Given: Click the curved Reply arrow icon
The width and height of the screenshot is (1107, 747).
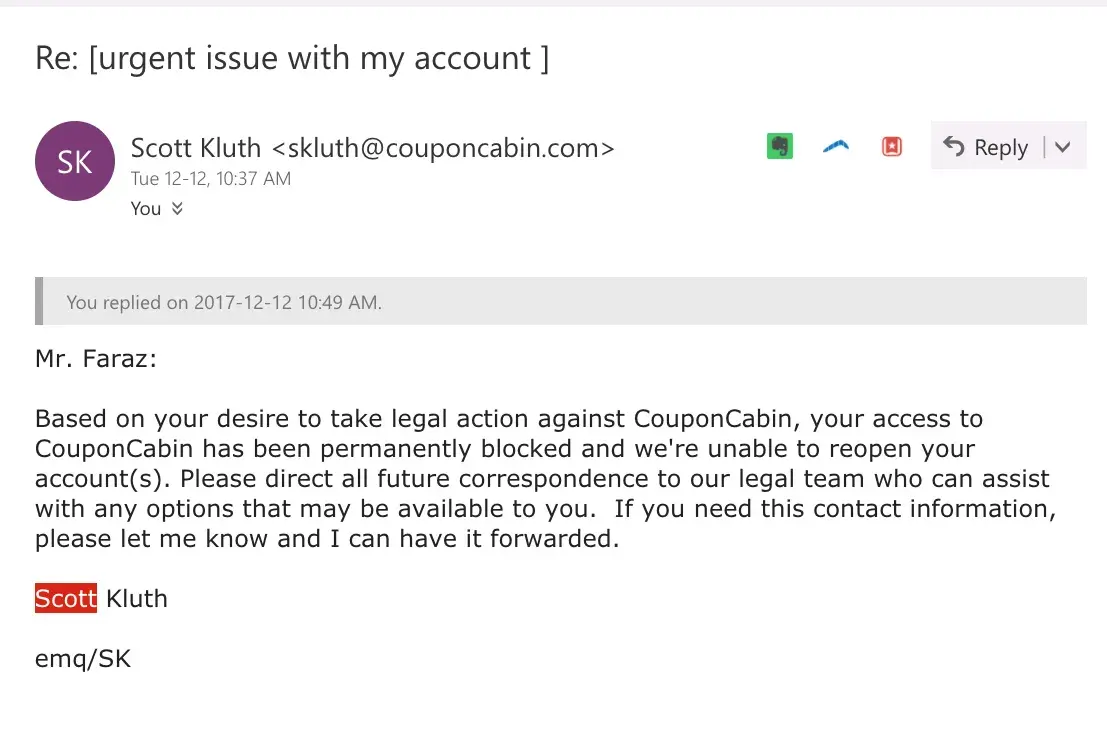Looking at the screenshot, I should tap(955, 147).
